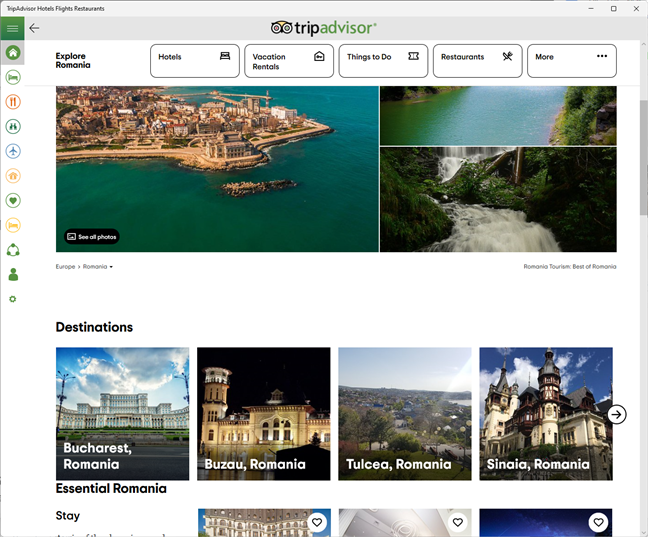
Task: Open the green circular-arrows sidebar icon
Action: (13, 250)
